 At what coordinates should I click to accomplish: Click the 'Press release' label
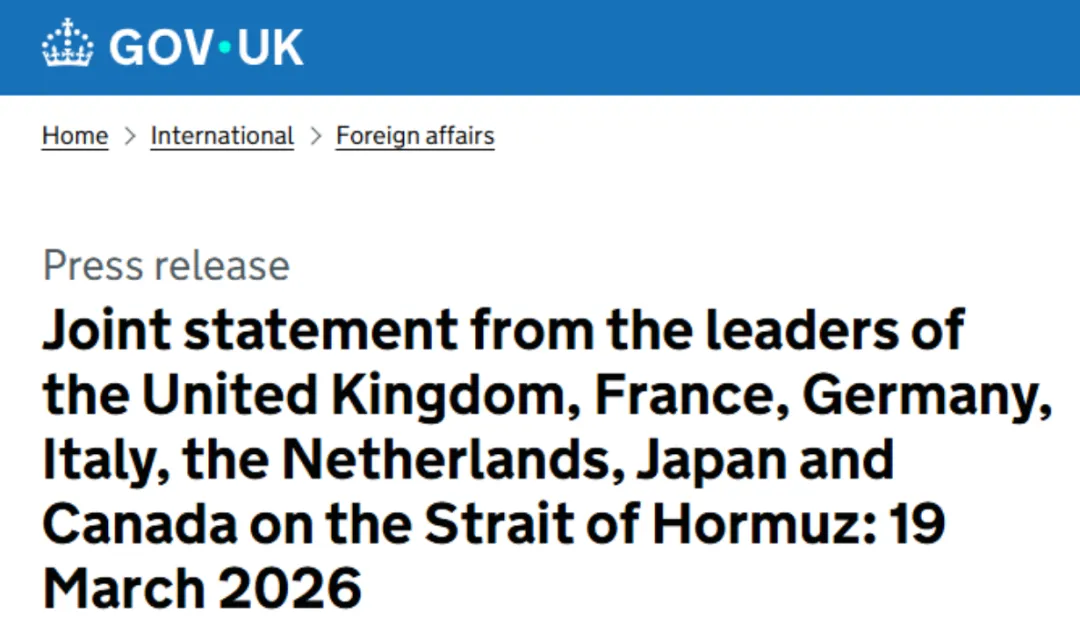(166, 266)
